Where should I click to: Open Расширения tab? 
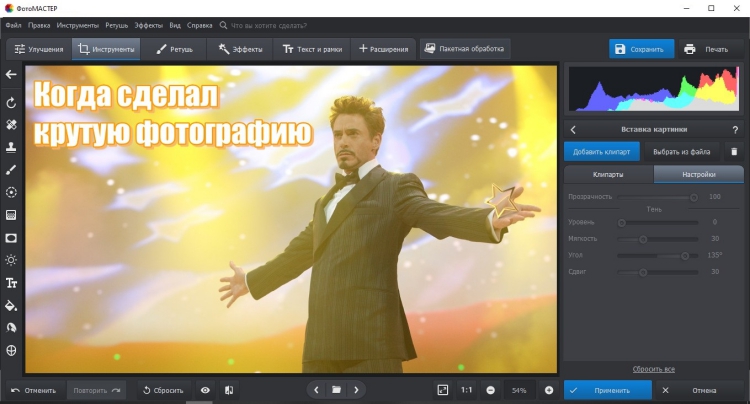click(383, 49)
